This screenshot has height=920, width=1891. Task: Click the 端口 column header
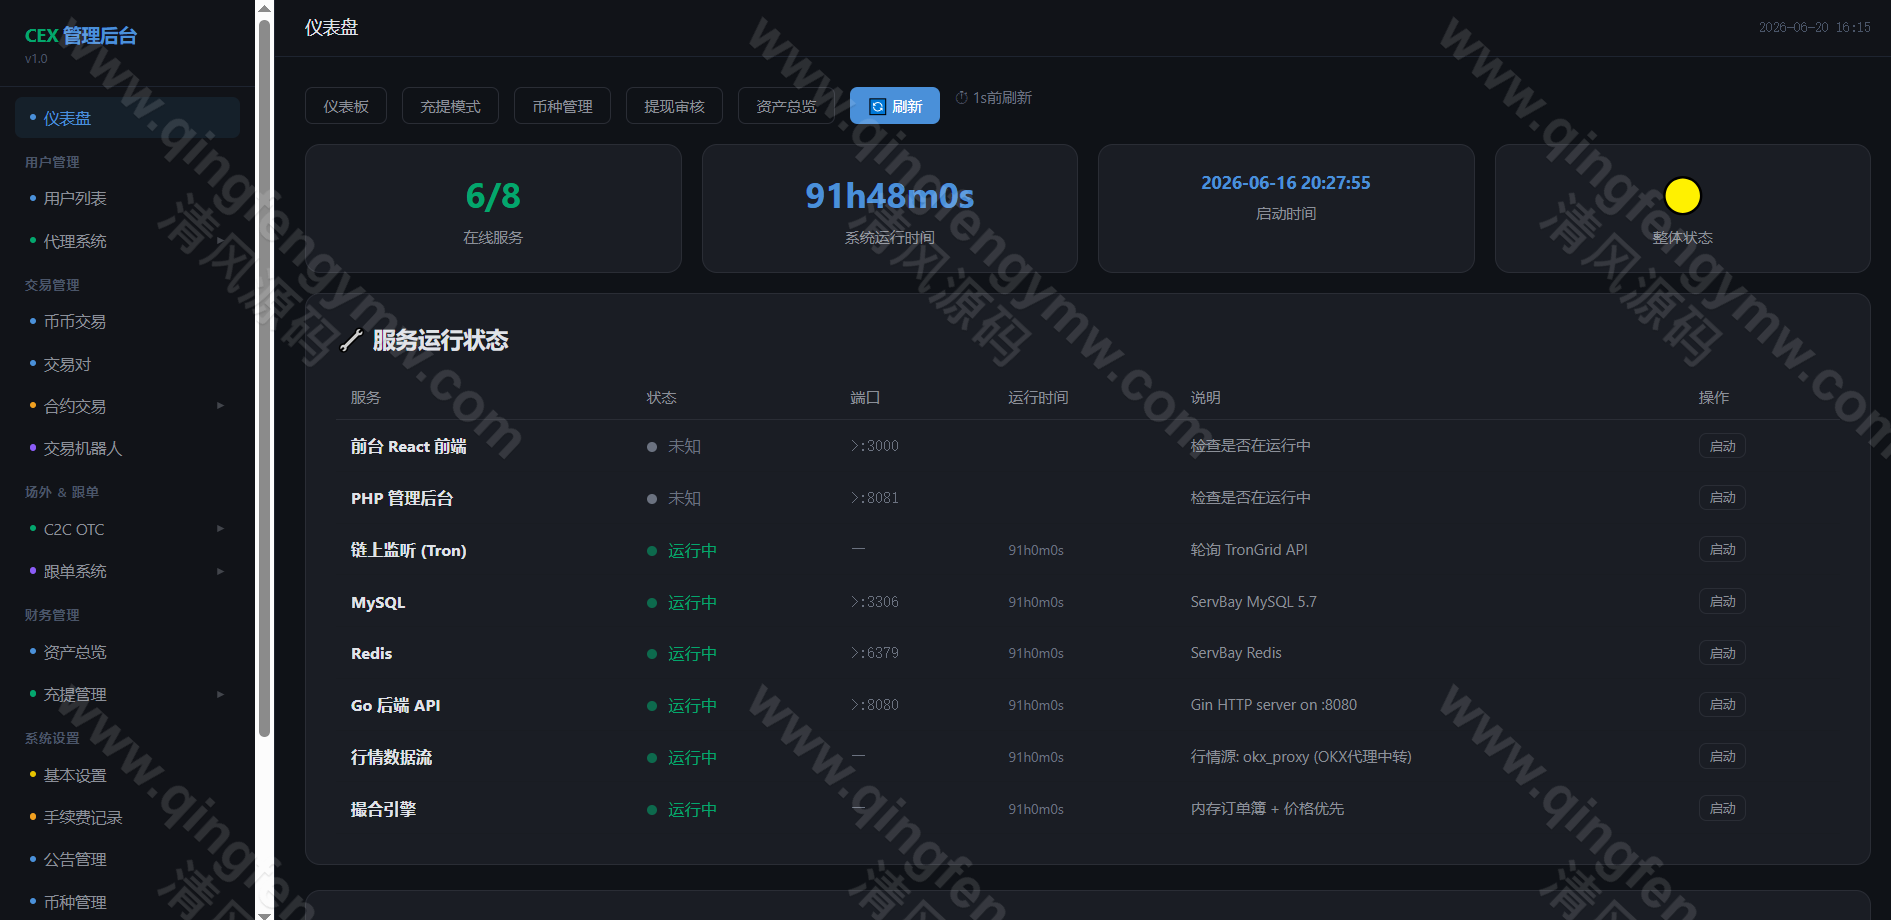point(865,398)
